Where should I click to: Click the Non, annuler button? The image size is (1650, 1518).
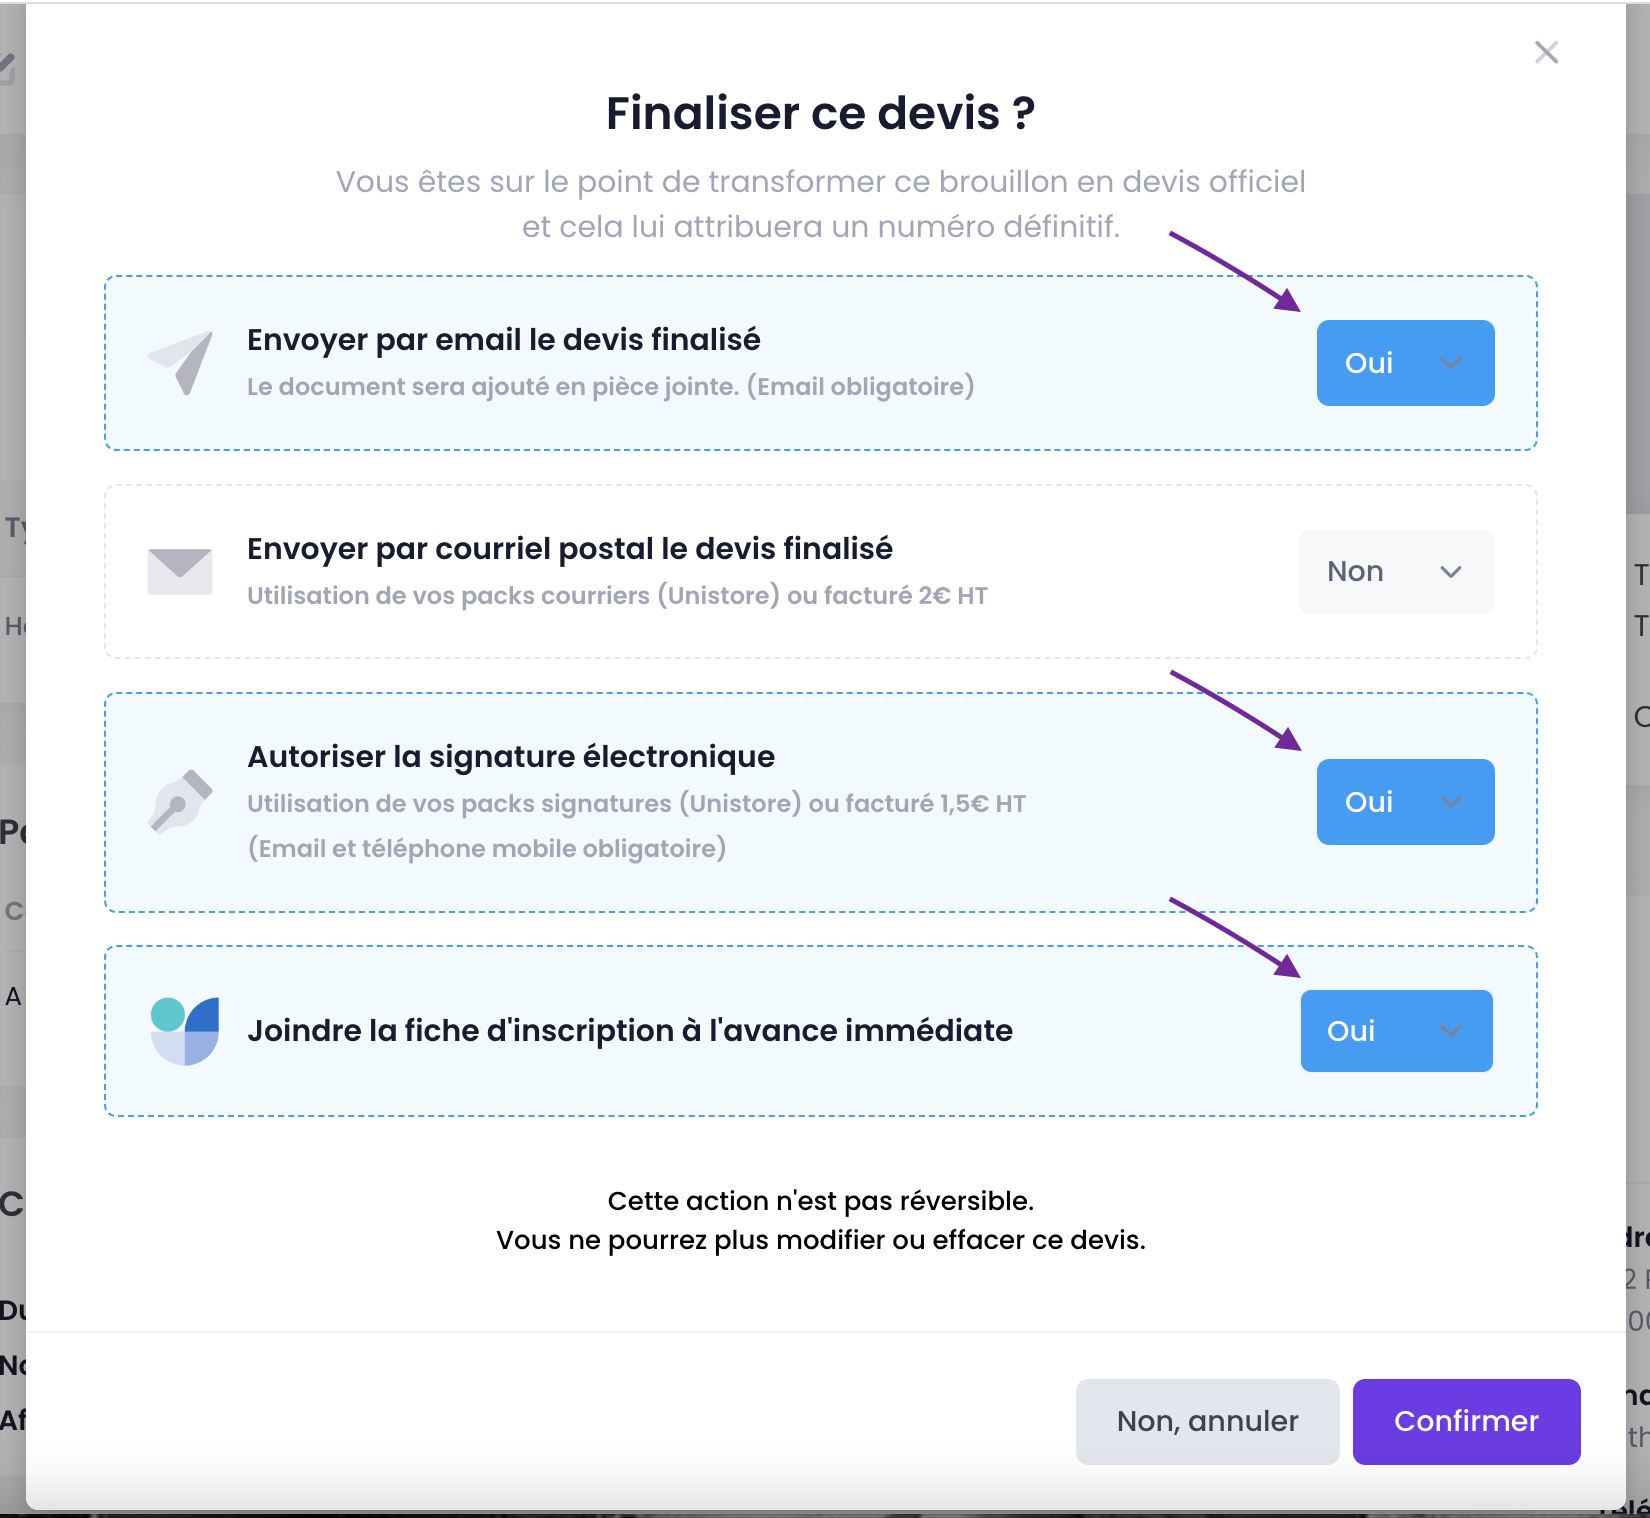[1207, 1421]
